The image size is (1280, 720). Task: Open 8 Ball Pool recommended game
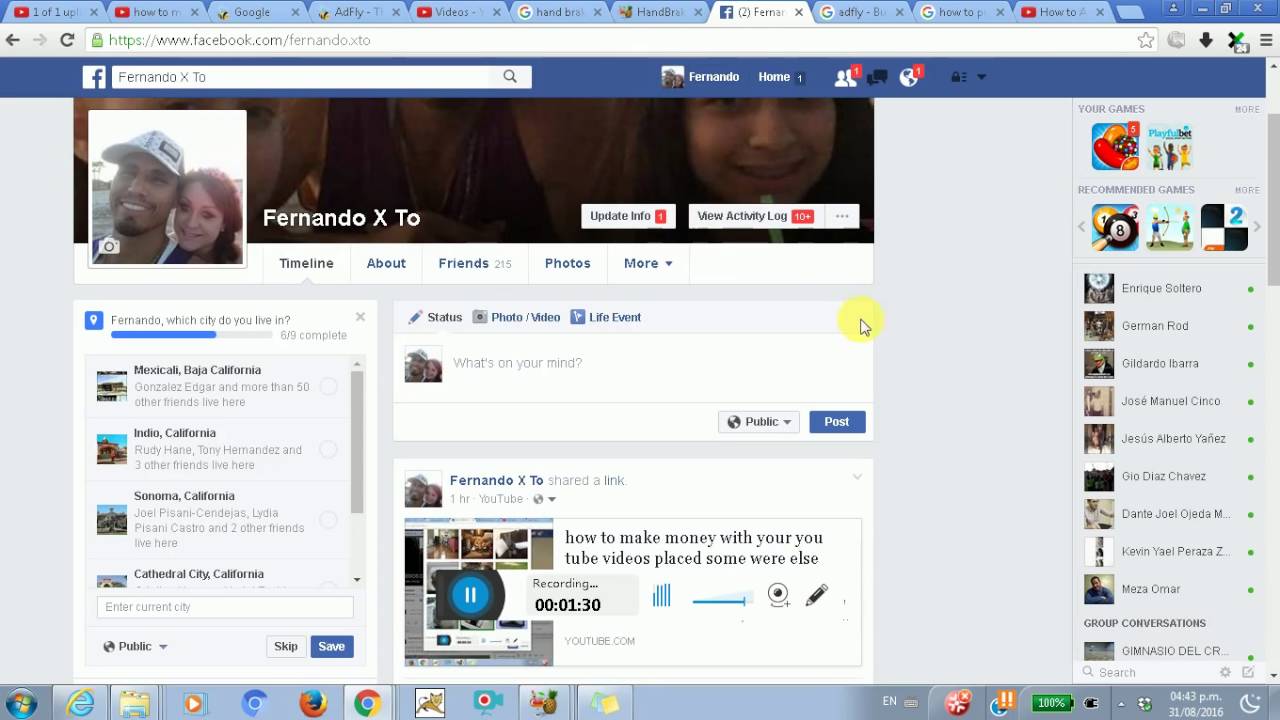click(1115, 228)
